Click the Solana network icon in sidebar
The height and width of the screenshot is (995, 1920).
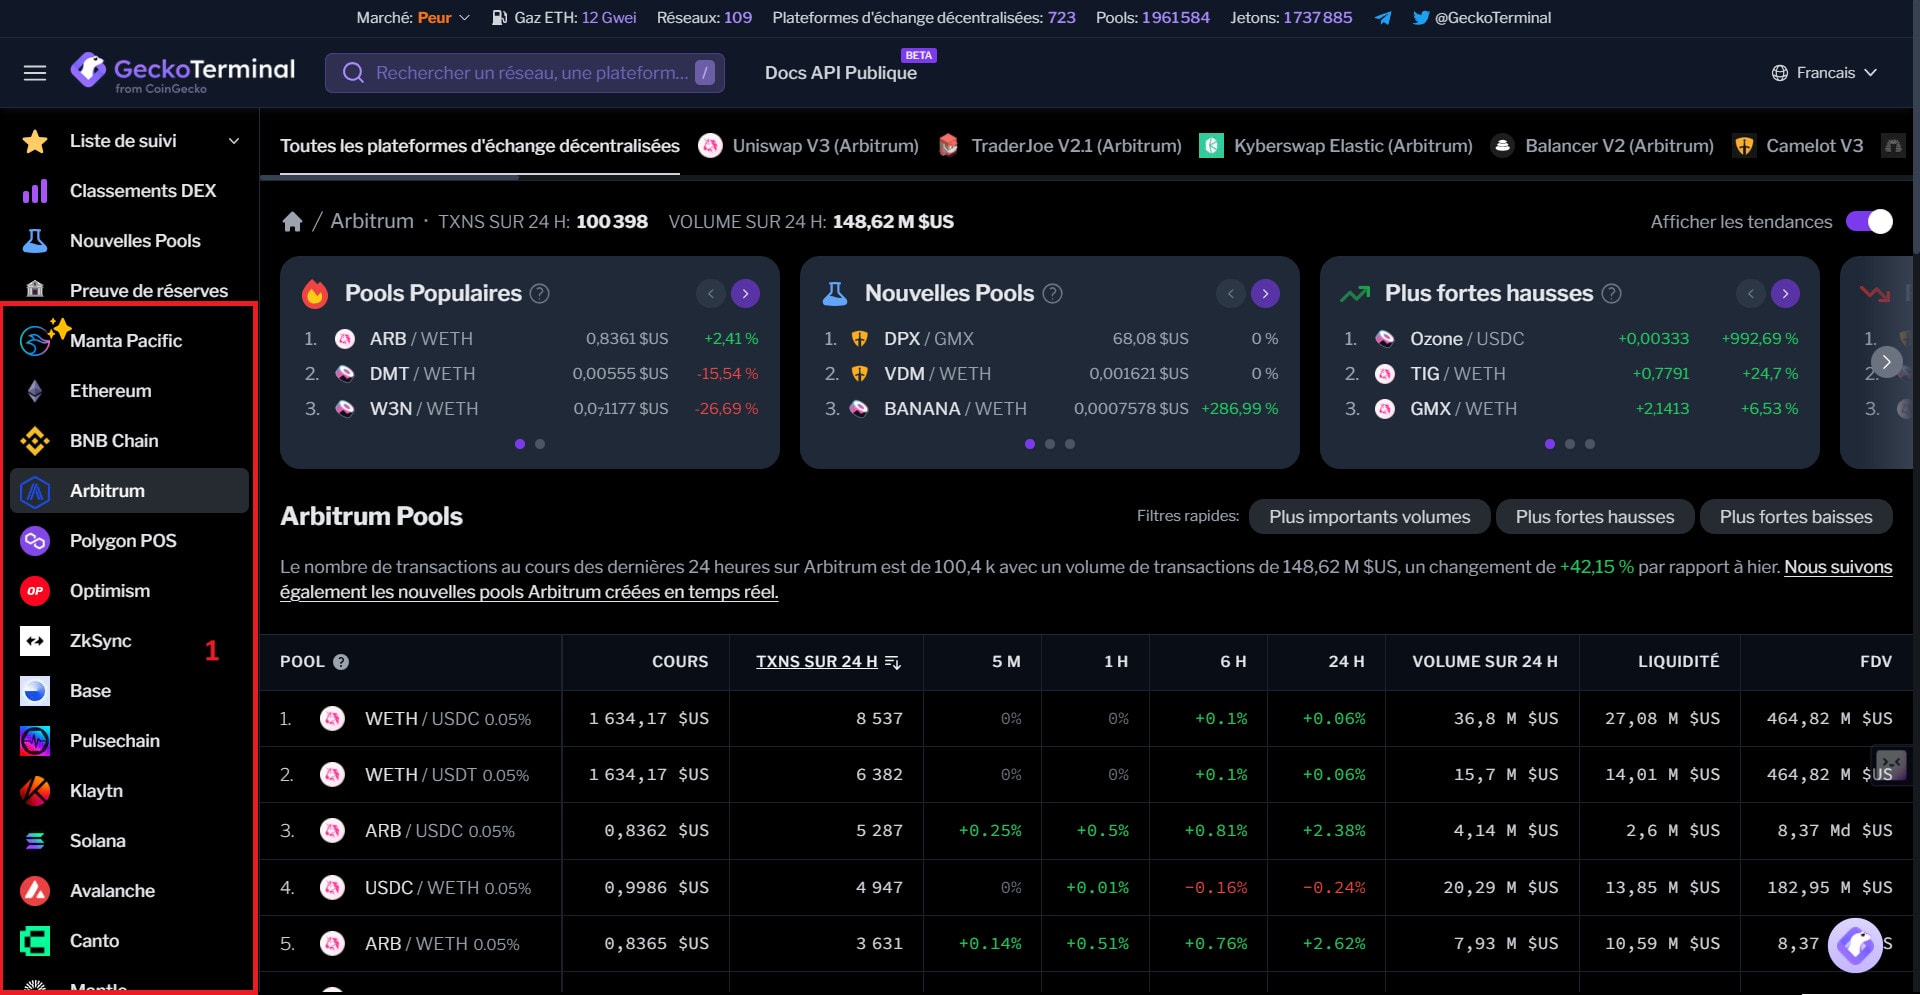[x=35, y=841]
